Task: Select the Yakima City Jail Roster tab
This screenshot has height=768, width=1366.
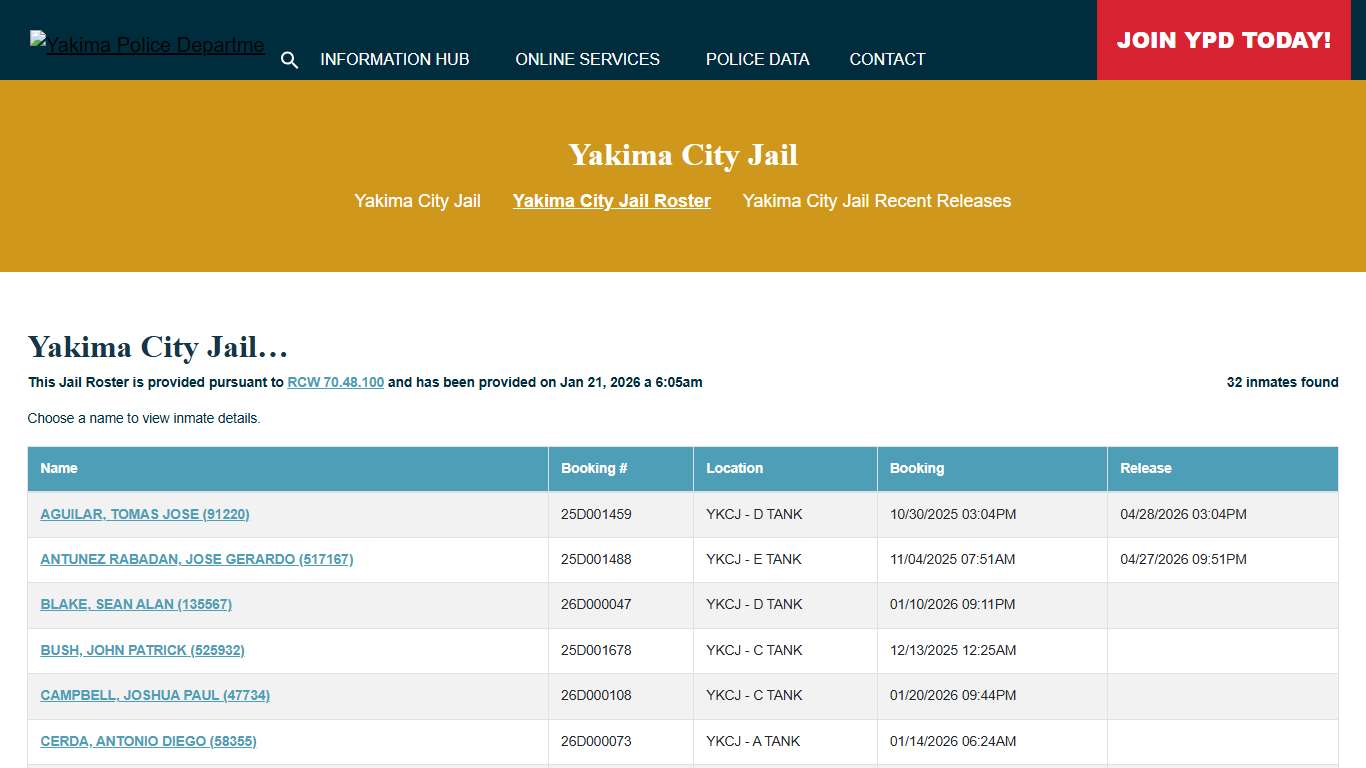Action: (x=611, y=201)
